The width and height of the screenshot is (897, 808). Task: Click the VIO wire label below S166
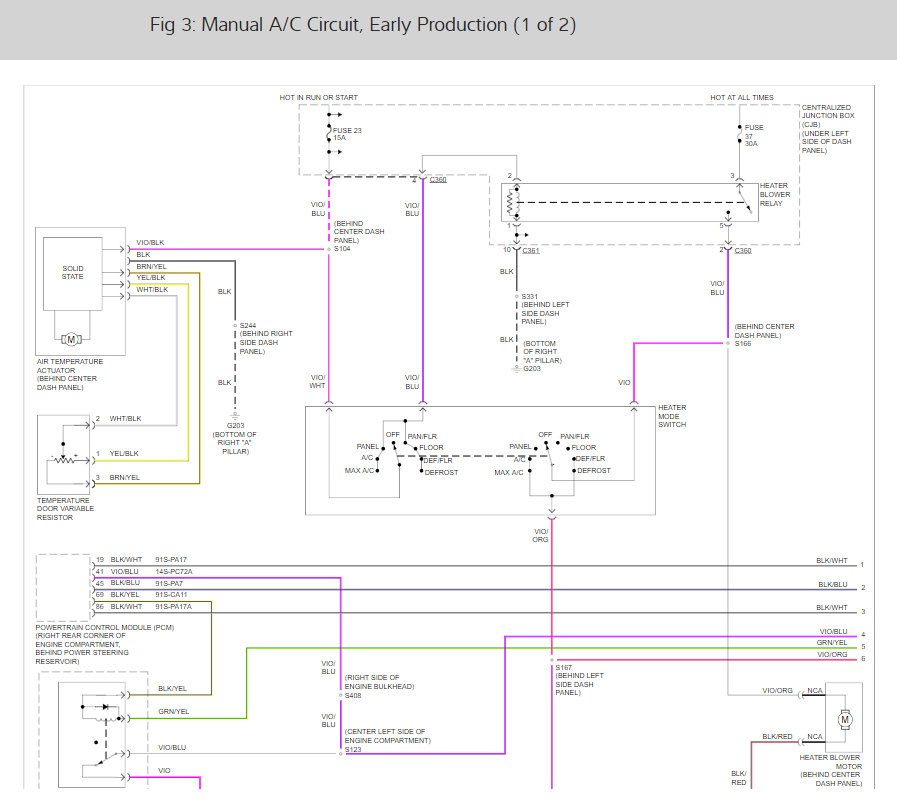point(624,383)
